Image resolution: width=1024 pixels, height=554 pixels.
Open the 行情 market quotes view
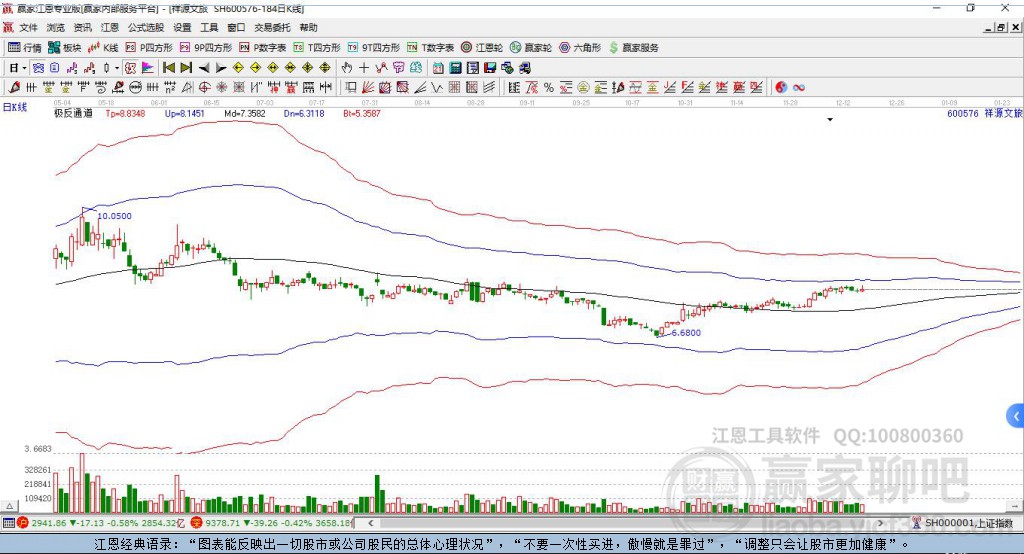tap(24, 48)
